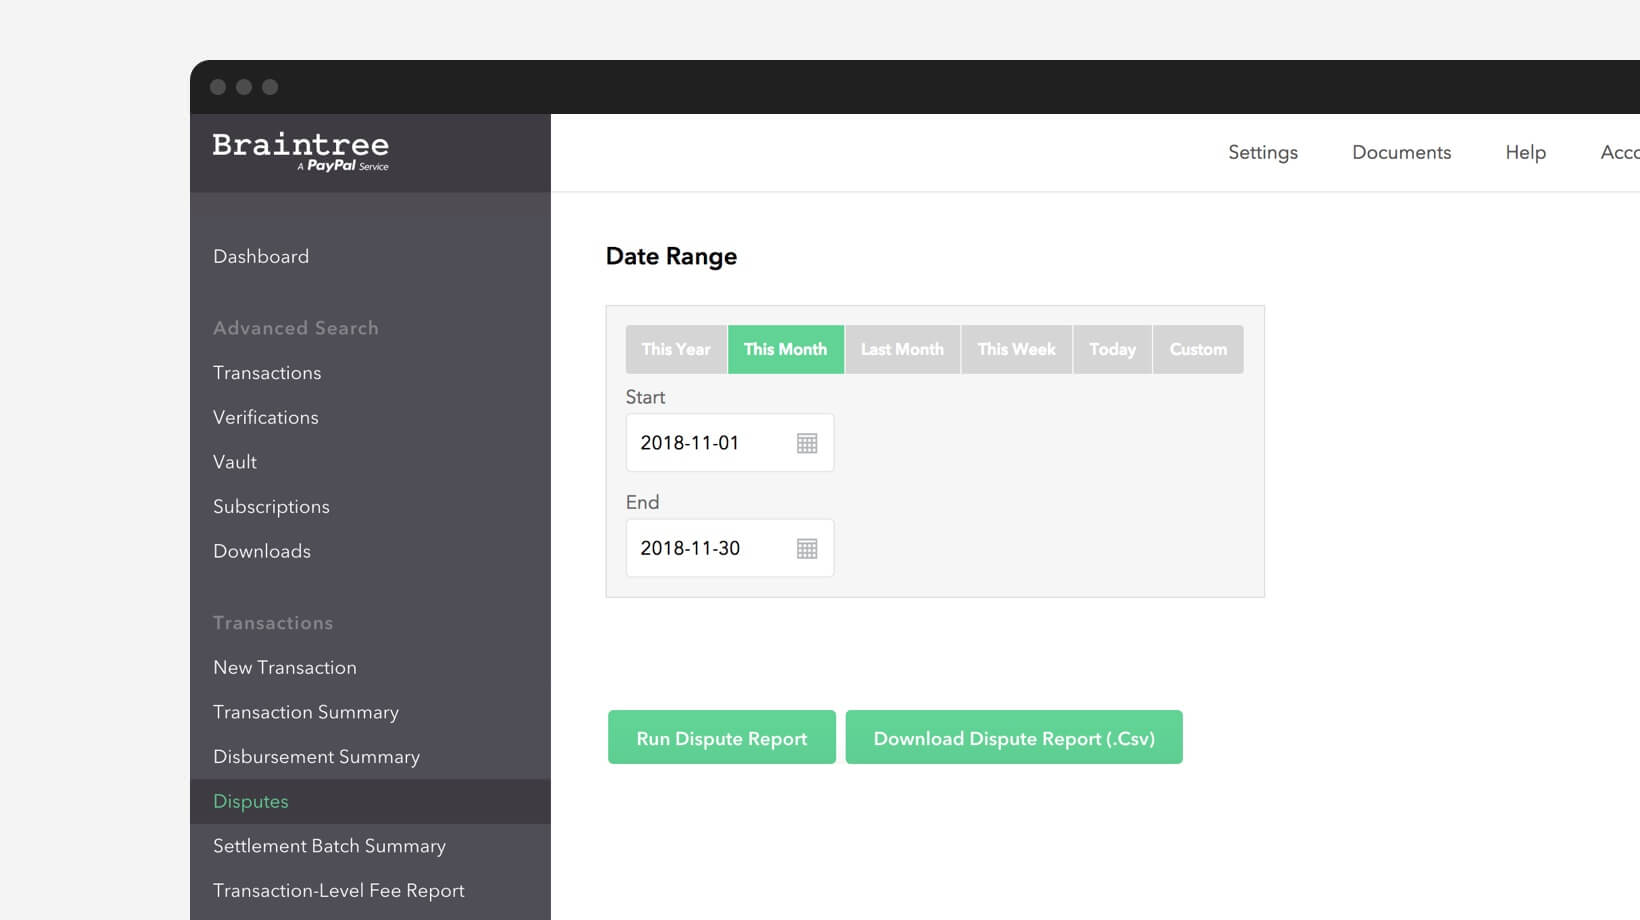Open Downloads in the sidebar
Screen dimensions: 1640x920
[262, 551]
